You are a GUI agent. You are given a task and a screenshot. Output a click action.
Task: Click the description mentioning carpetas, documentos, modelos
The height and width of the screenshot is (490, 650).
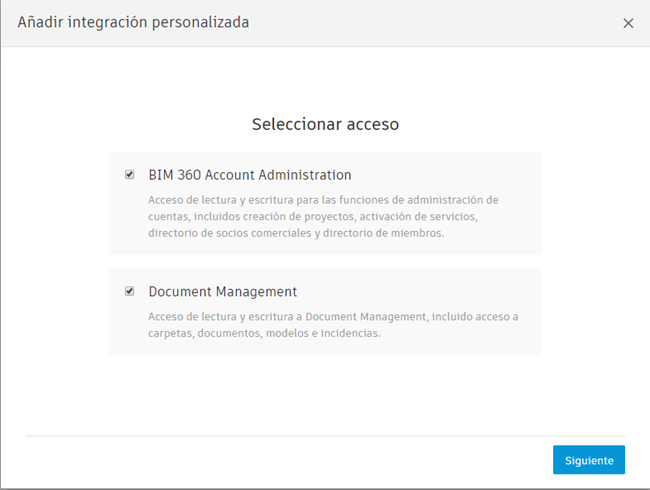coord(333,325)
